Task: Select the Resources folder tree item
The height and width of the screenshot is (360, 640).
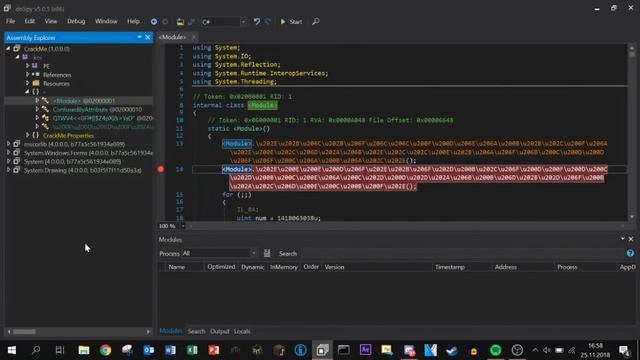Action: (56, 84)
